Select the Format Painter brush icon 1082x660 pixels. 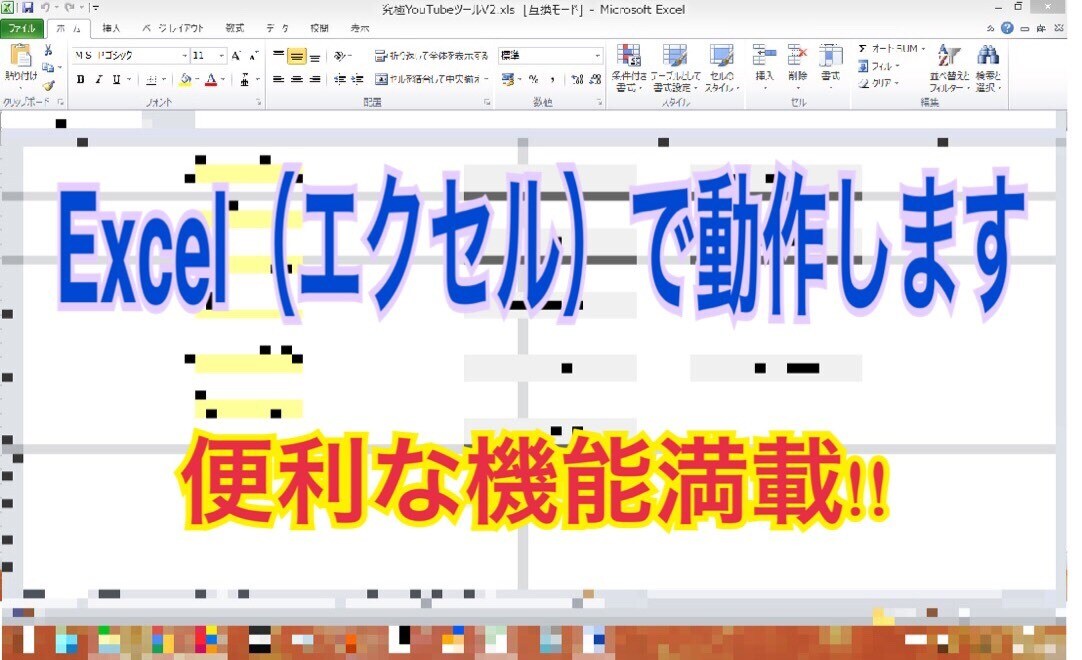pyautogui.click(x=48, y=85)
